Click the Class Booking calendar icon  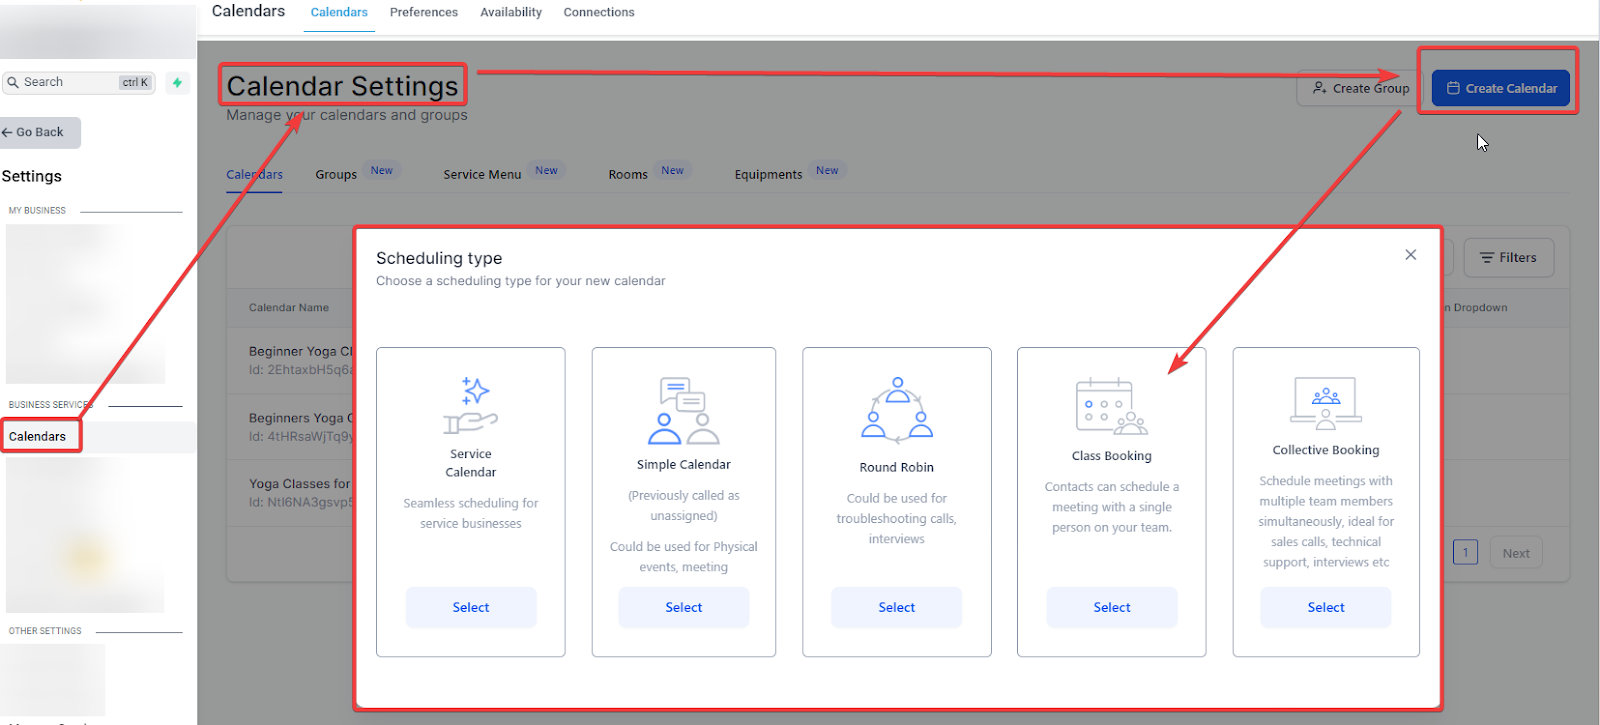pyautogui.click(x=1111, y=406)
